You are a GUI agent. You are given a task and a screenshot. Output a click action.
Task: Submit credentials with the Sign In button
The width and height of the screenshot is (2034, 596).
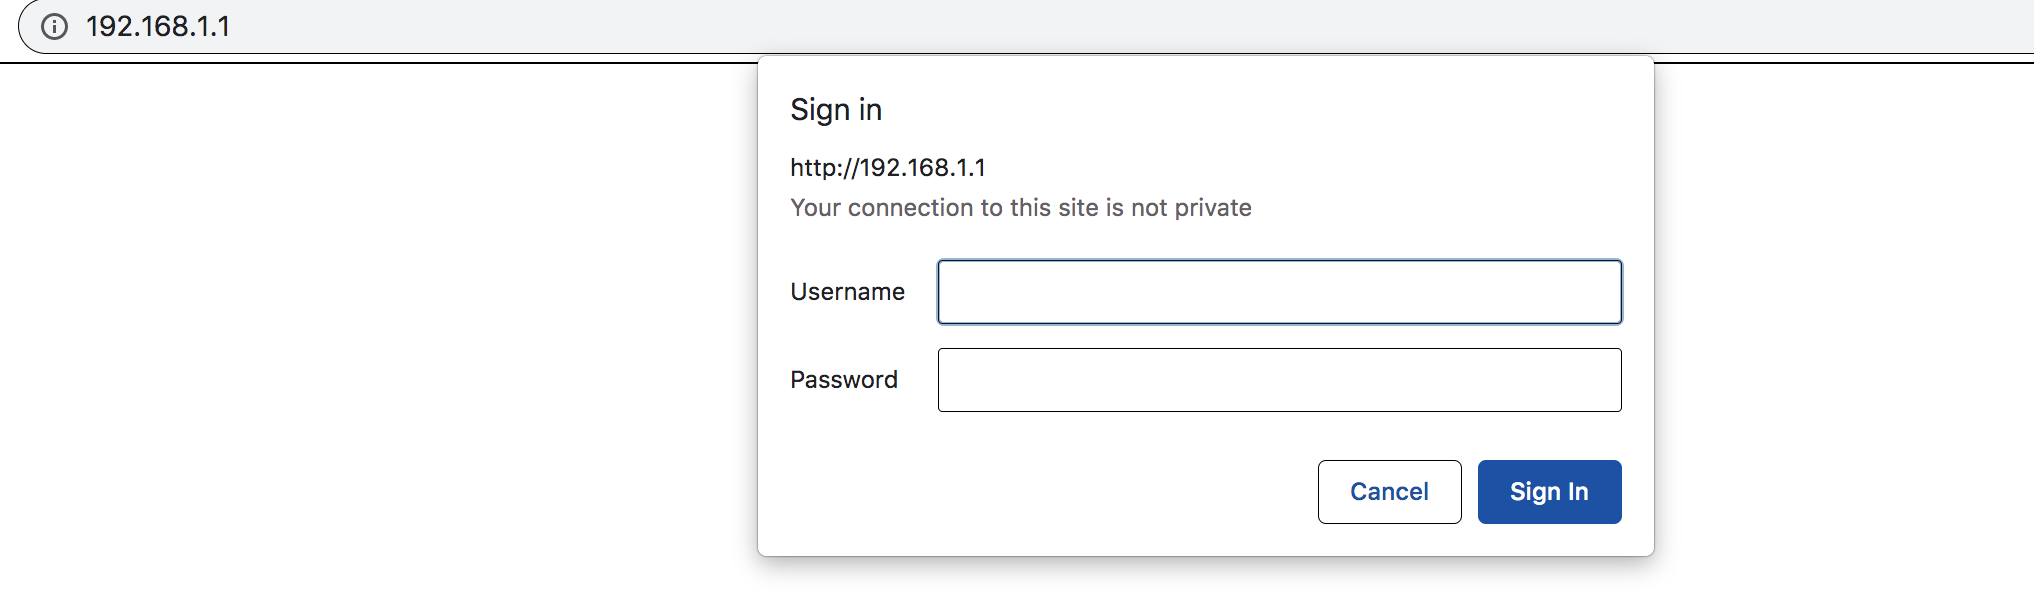pyautogui.click(x=1549, y=492)
